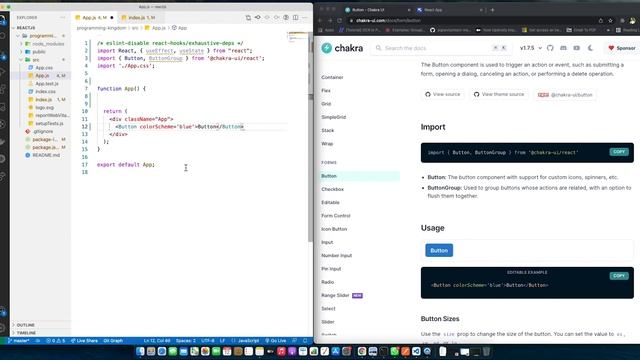The image size is (640, 360).
Task: Open Container in the docs sidebar
Action: pos(332,77)
